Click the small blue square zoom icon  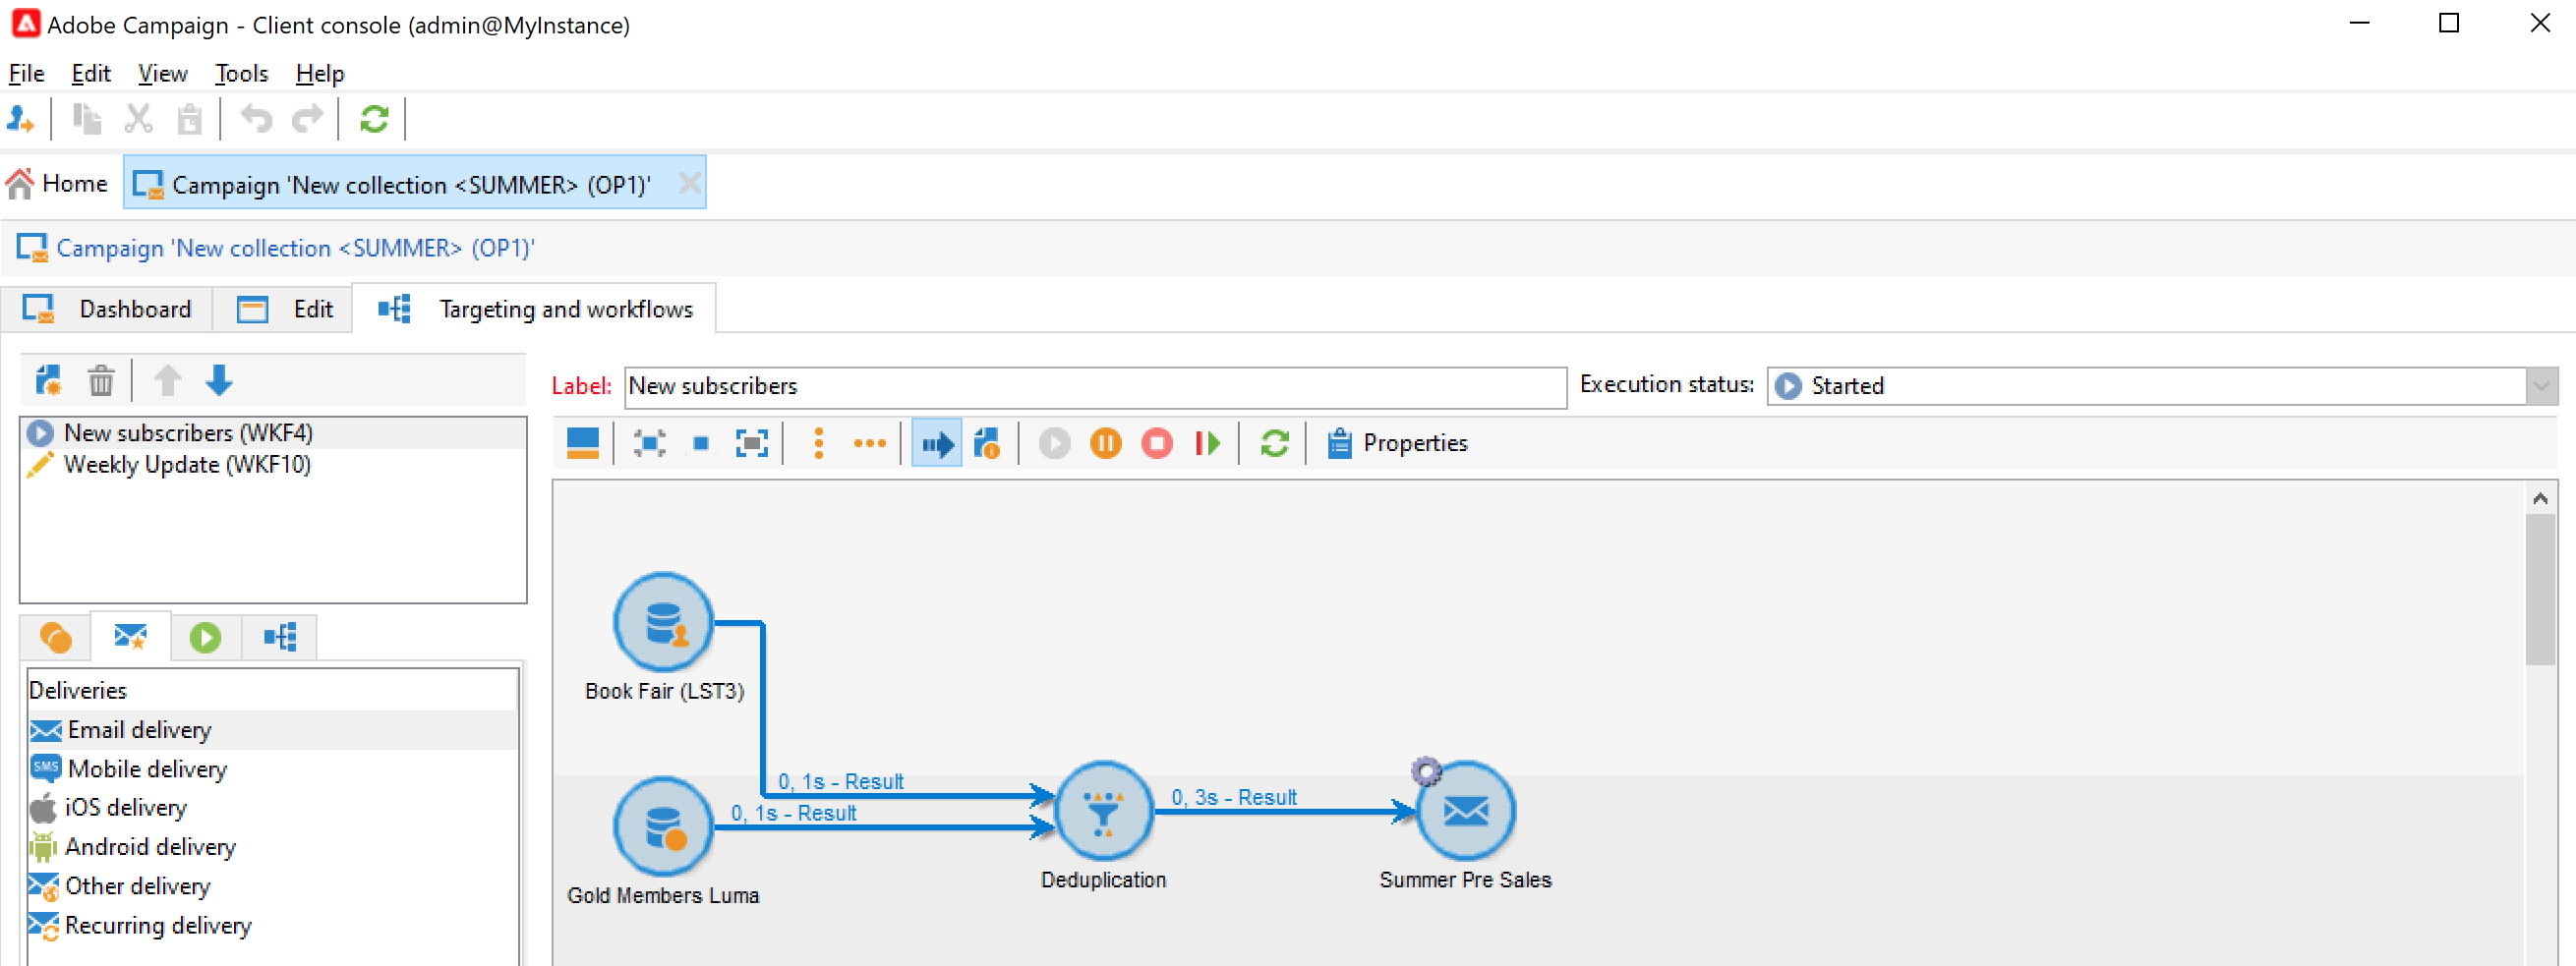[701, 443]
